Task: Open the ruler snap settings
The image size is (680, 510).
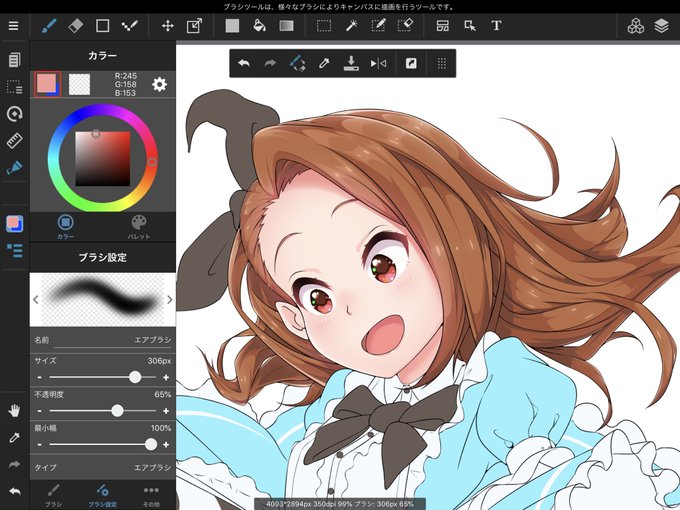Action: coord(14,141)
